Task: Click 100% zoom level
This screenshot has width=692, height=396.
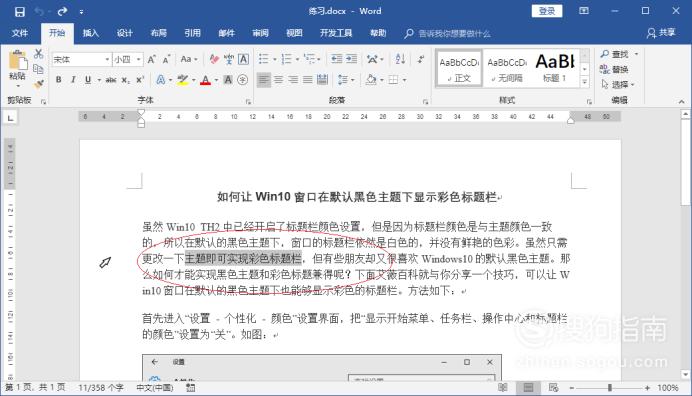Action: point(667,388)
